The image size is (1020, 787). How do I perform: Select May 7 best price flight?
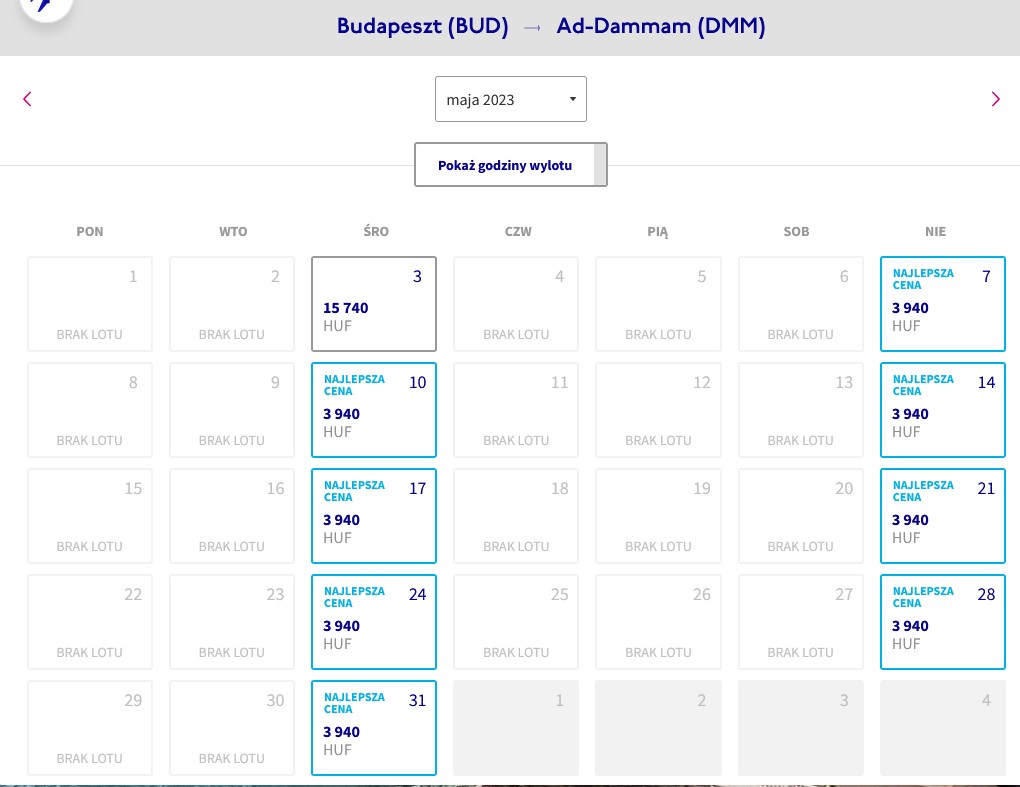(x=943, y=304)
